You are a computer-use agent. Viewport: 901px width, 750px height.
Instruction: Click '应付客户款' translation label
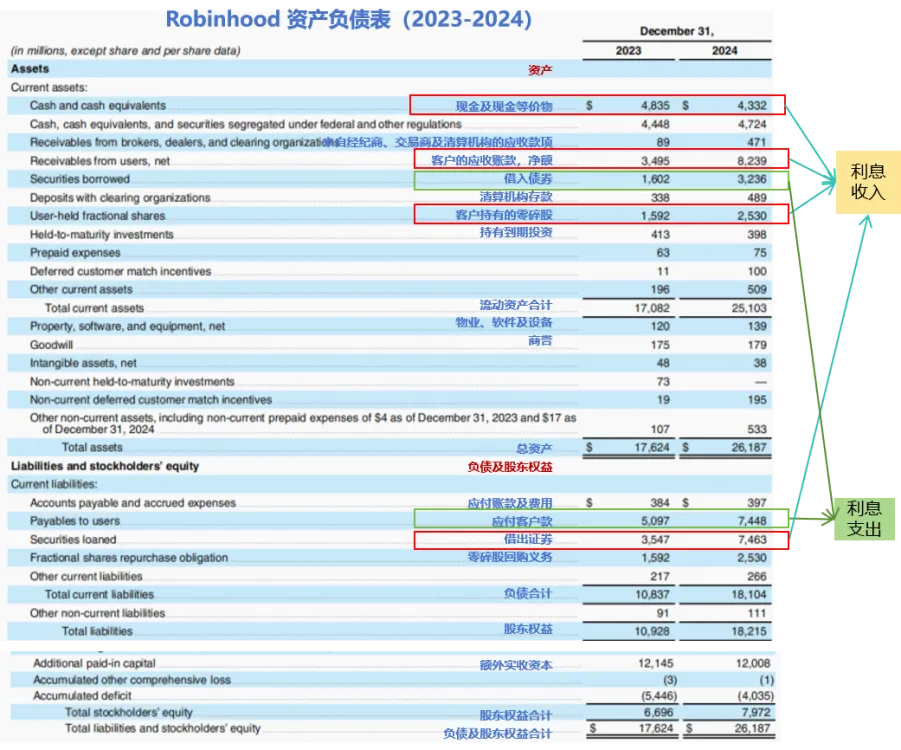522,522
